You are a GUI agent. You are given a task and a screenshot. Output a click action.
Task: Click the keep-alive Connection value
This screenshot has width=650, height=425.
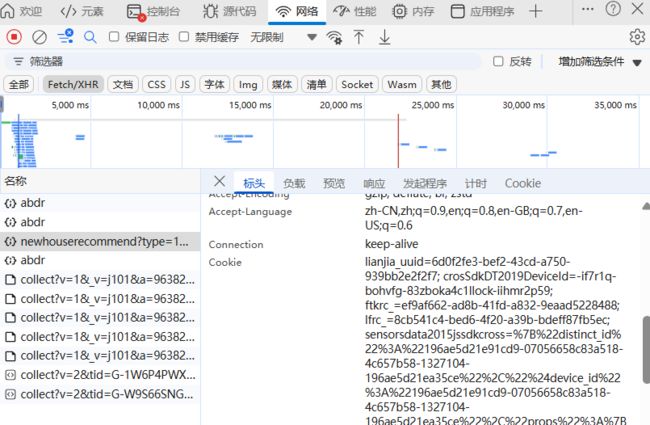tap(391, 244)
